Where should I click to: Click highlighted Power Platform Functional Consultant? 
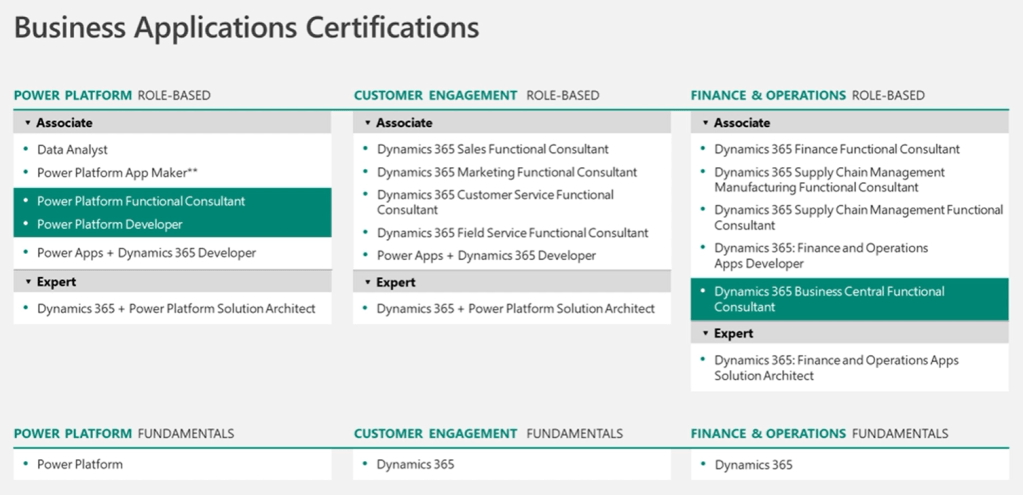(x=141, y=201)
